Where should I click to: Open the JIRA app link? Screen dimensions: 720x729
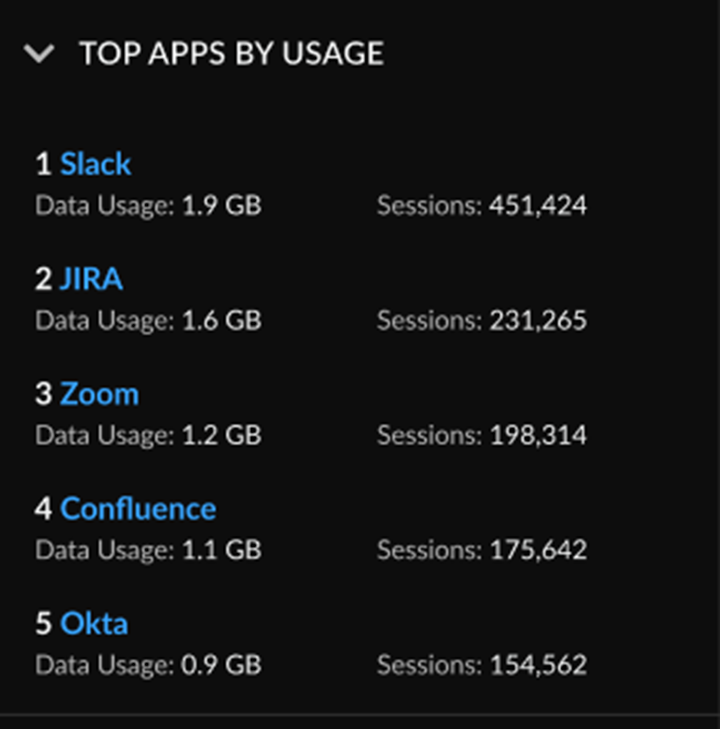(91, 279)
